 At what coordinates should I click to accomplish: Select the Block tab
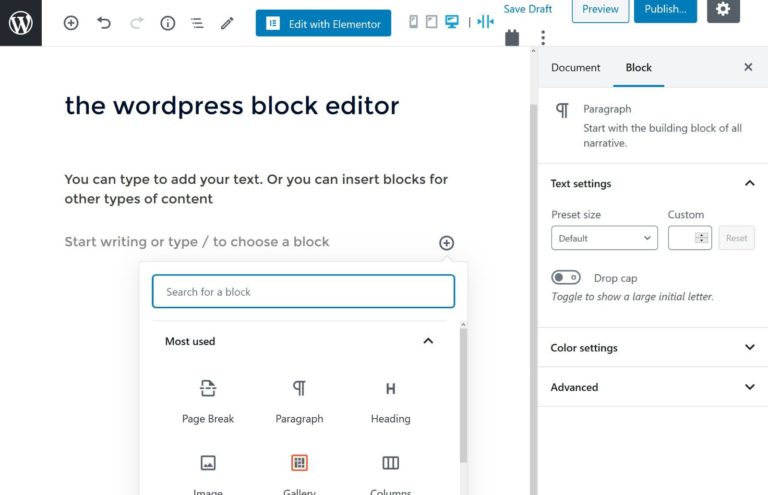[x=638, y=68]
